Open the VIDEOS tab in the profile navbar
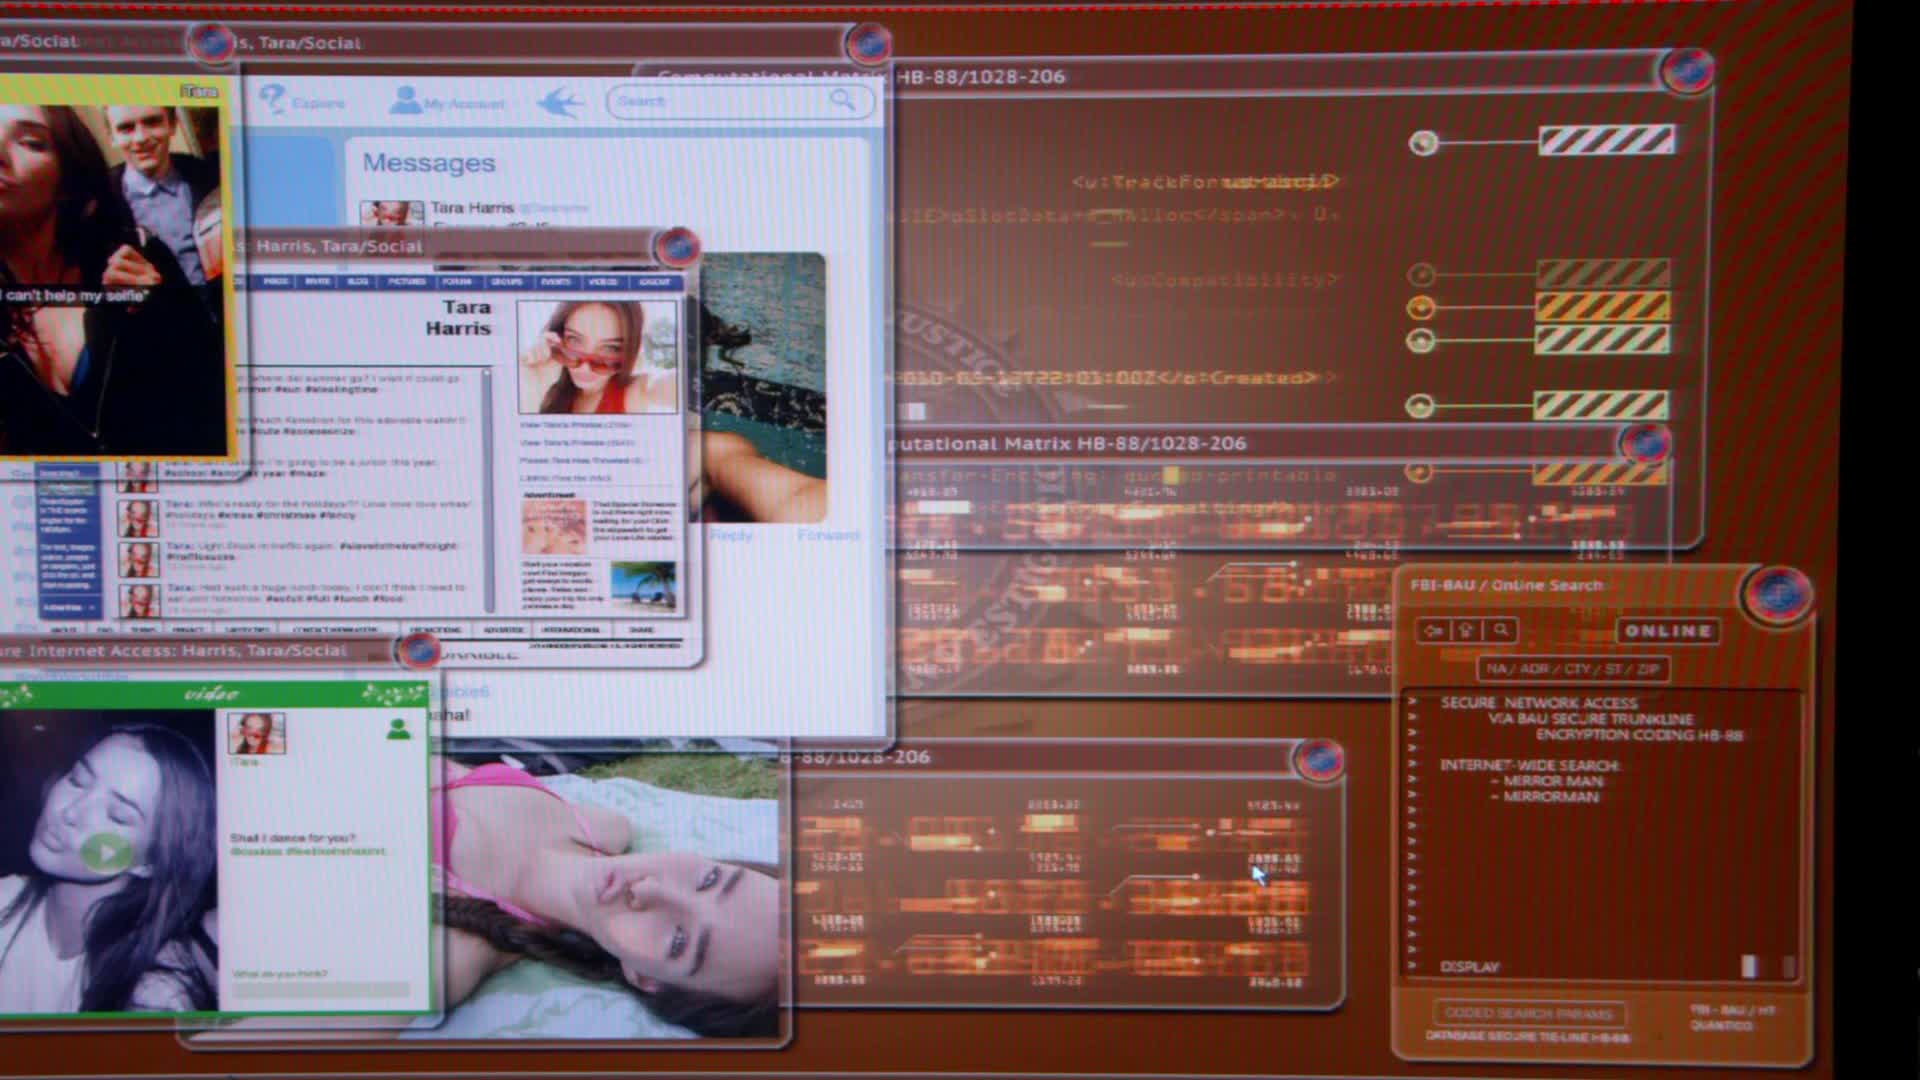Image resolution: width=1920 pixels, height=1080 pixels. pyautogui.click(x=603, y=282)
